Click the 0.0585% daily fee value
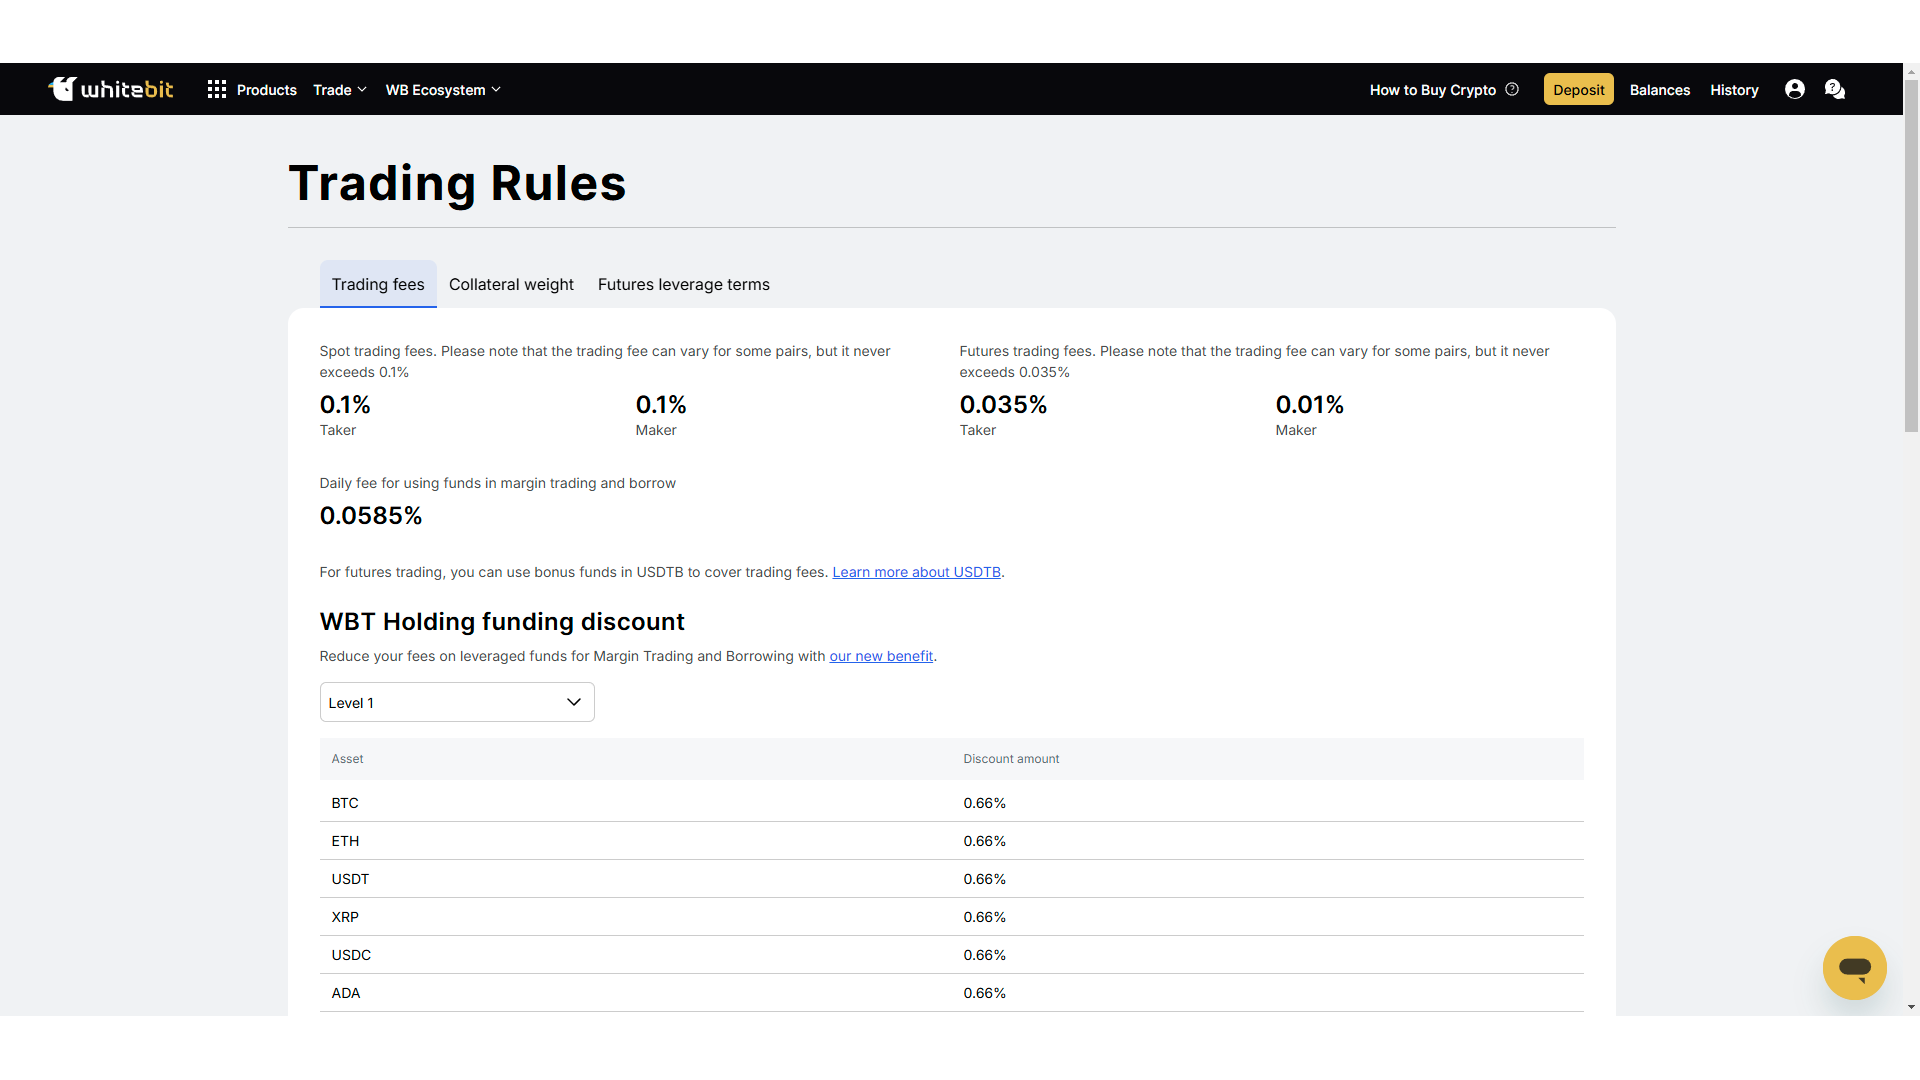1920x1080 pixels. (371, 516)
